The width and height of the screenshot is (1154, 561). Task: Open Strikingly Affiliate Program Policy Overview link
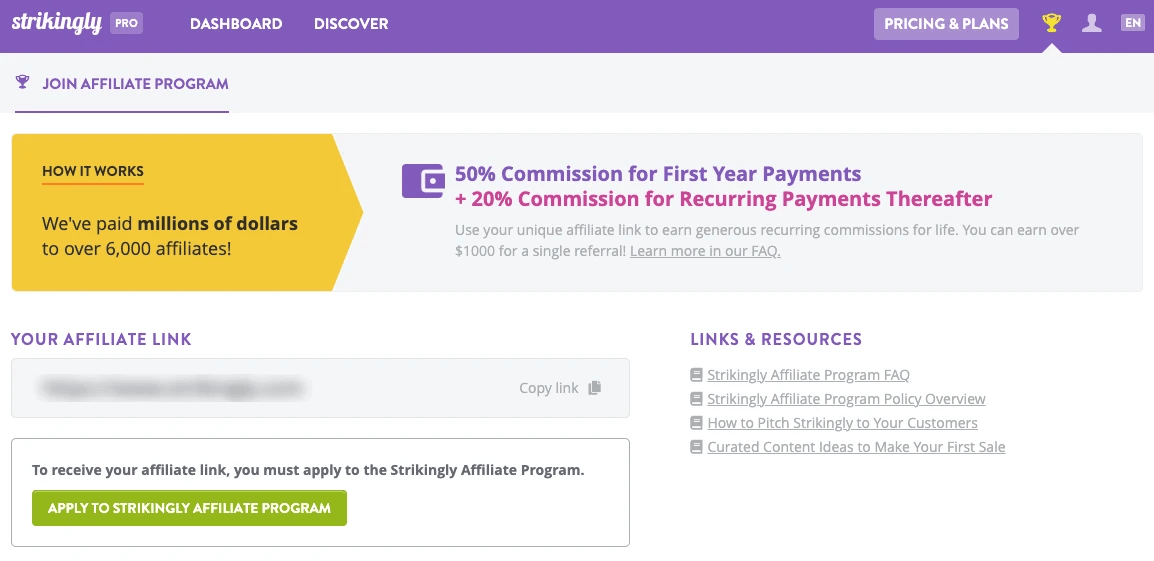846,399
